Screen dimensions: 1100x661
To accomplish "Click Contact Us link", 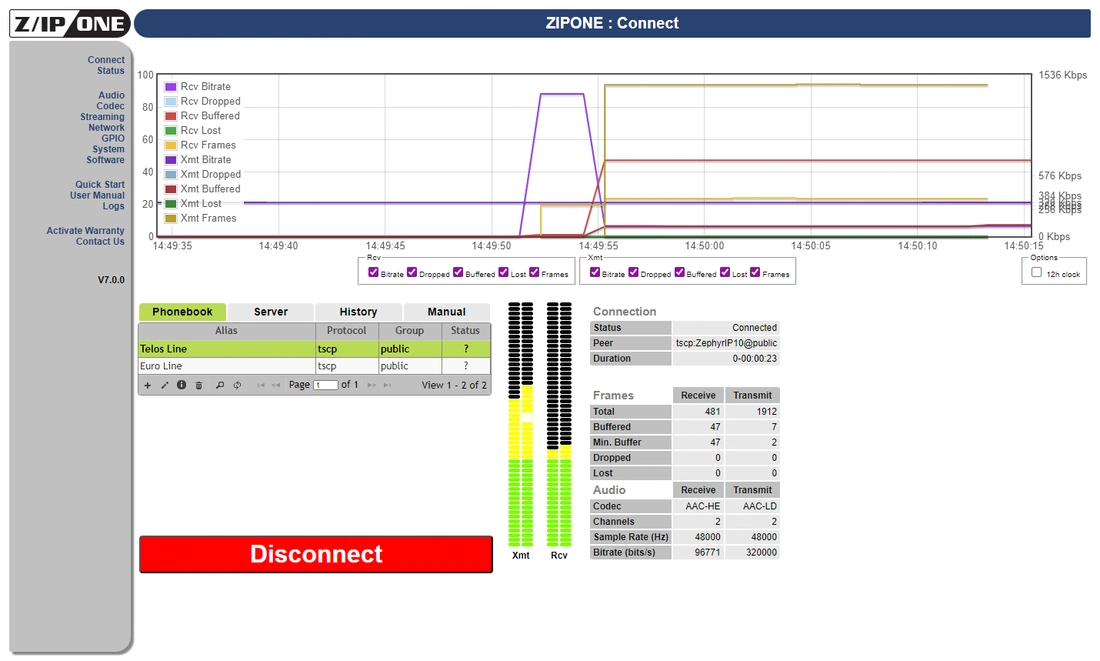I will (100, 241).
